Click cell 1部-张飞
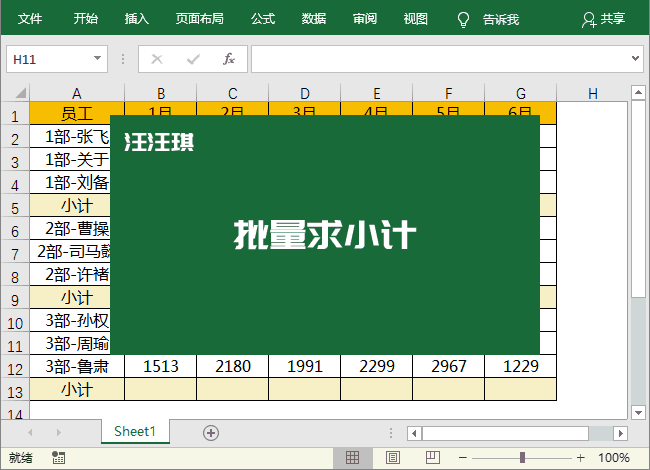650x470 pixels. click(70, 136)
